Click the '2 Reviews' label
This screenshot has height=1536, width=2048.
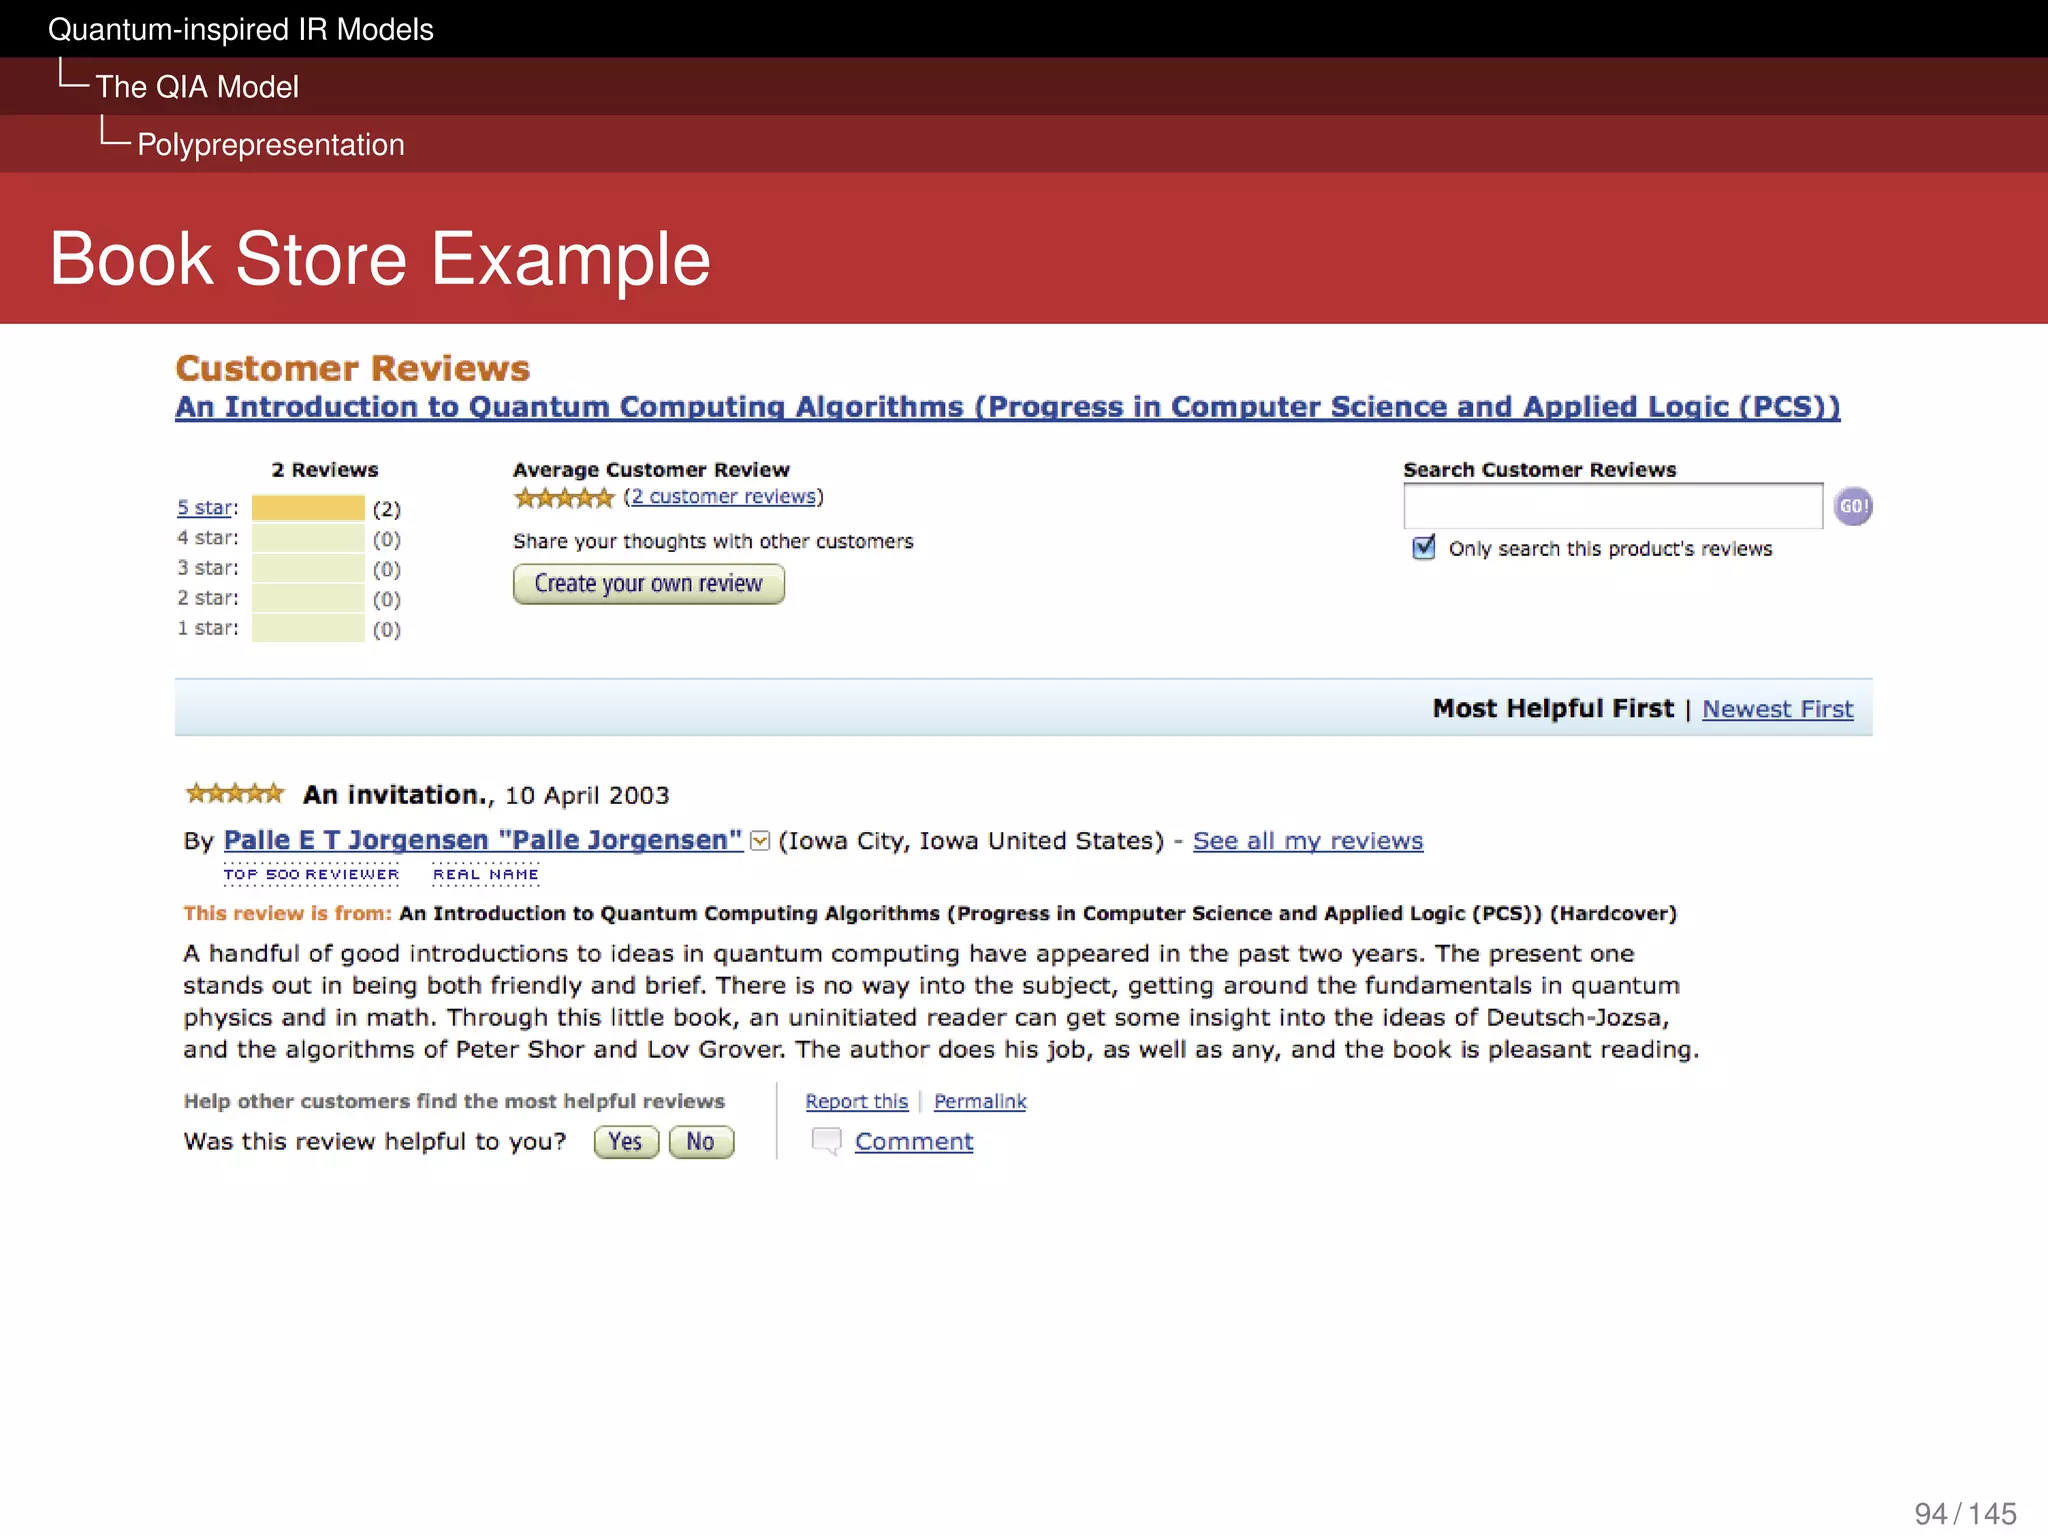click(325, 470)
